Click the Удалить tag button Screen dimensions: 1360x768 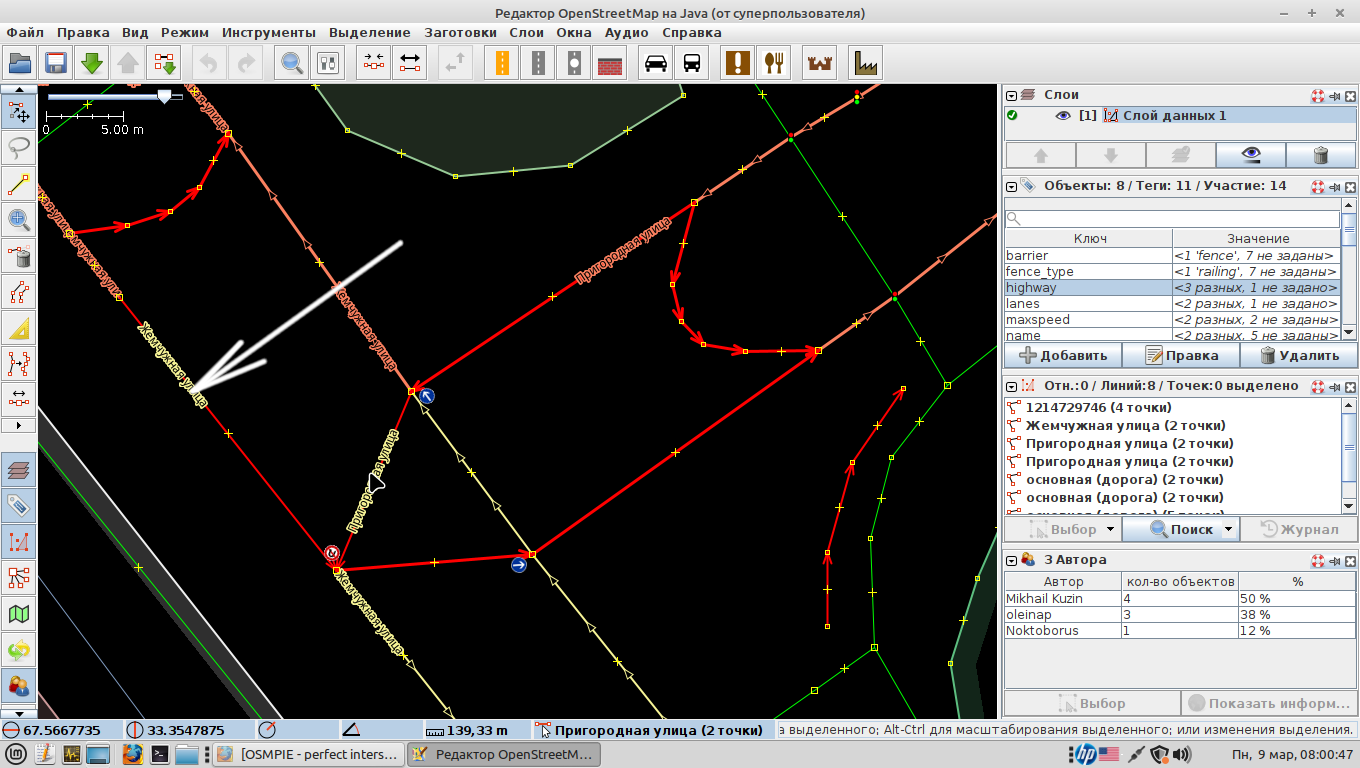click(x=1298, y=355)
